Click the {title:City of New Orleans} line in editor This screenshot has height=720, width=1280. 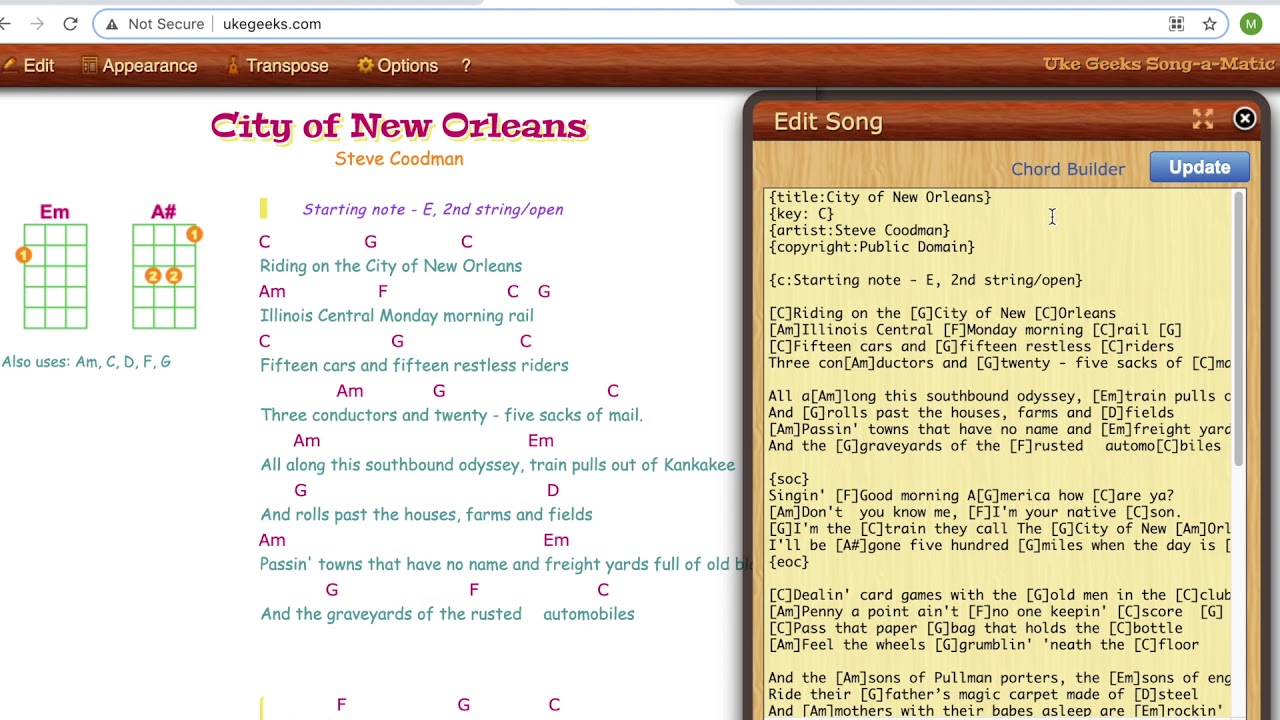pos(880,197)
